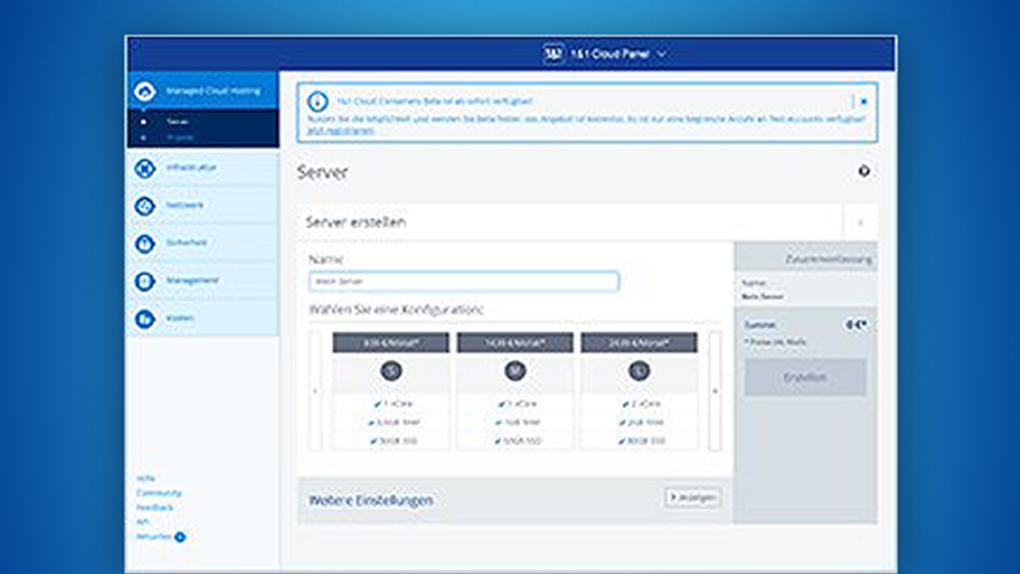Close the Cloud Container beta notification
The image size is (1020, 574).
point(864,102)
